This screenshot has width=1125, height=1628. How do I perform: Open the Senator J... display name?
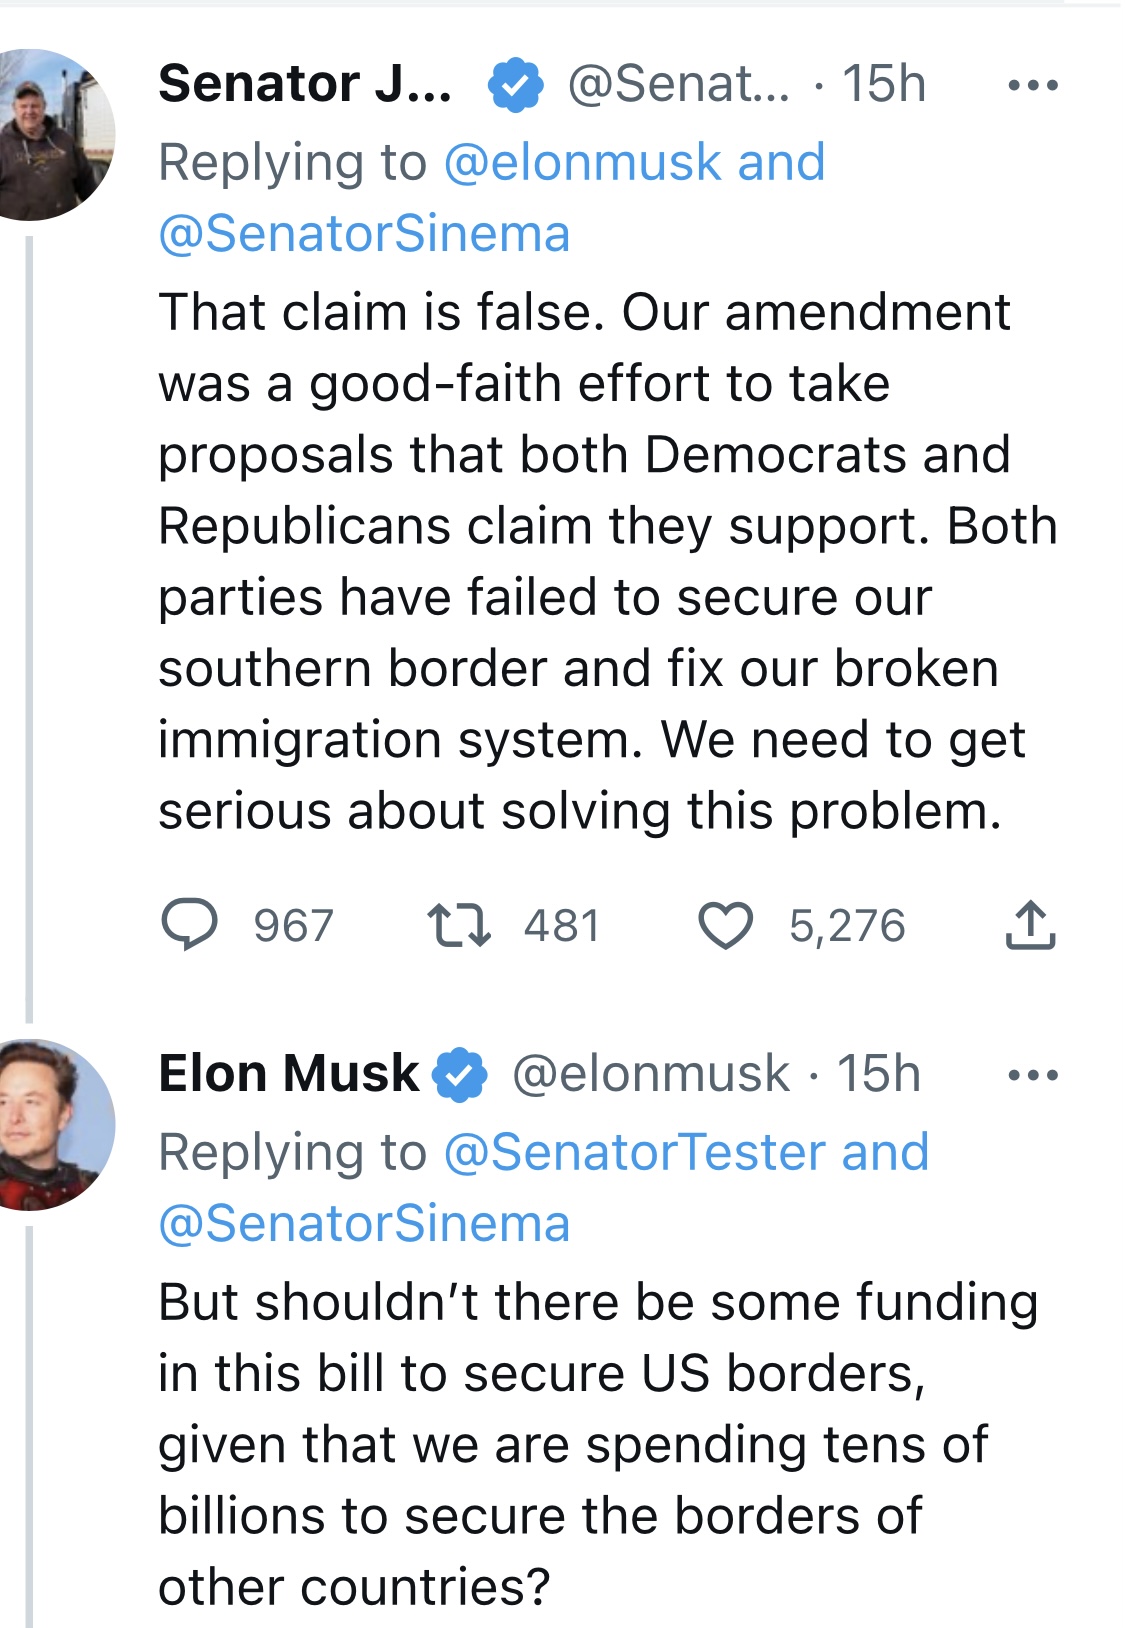coord(305,84)
